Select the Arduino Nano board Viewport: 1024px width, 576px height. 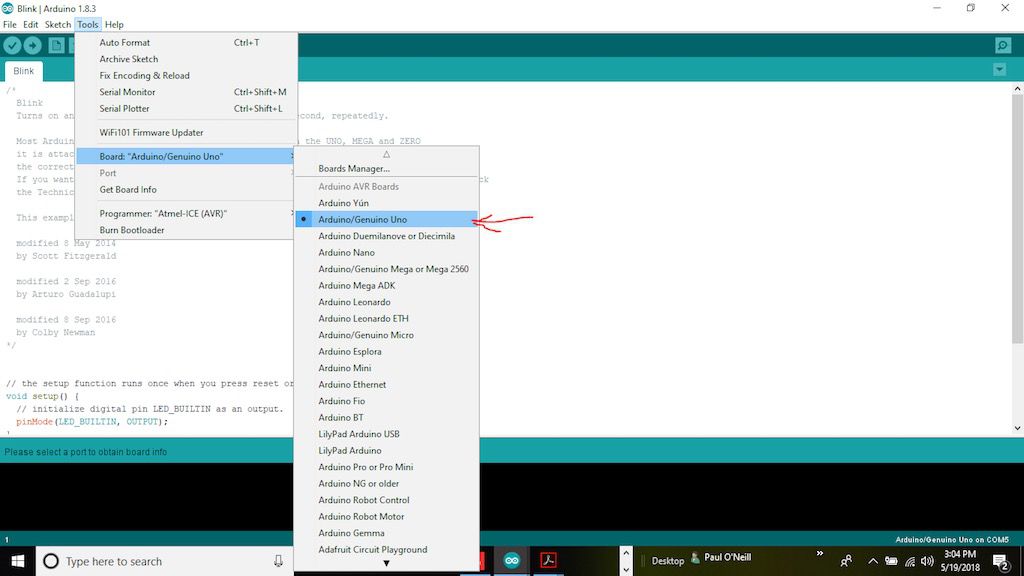coord(387,253)
